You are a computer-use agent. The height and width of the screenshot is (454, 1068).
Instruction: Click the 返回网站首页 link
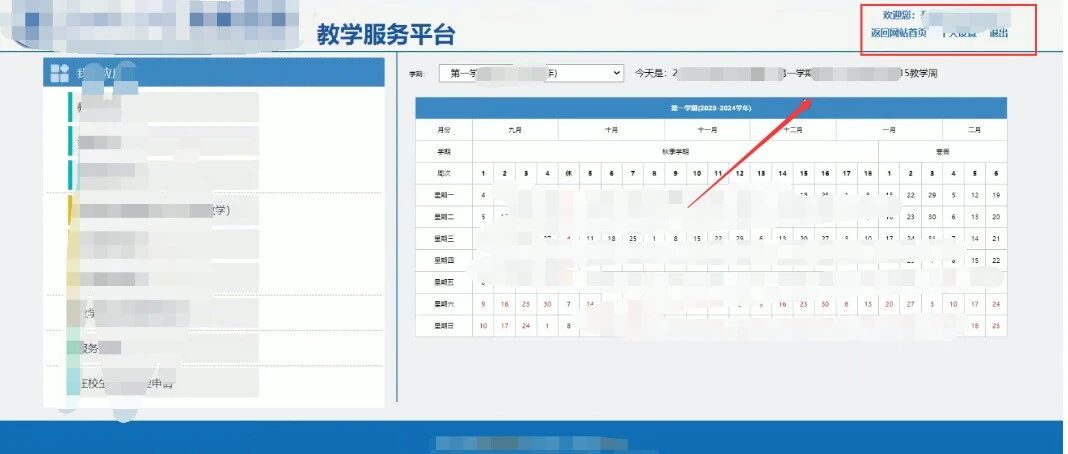pos(898,33)
